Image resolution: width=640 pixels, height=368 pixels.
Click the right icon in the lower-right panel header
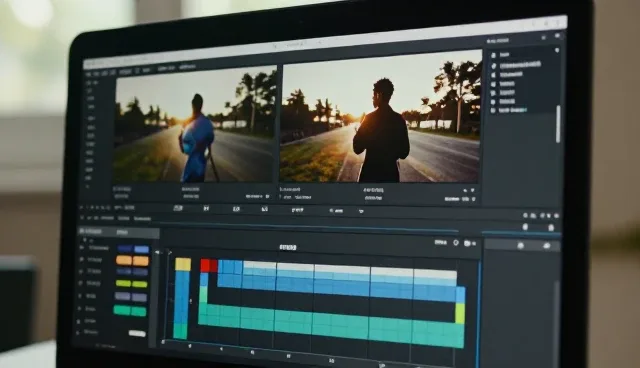[x=547, y=245]
